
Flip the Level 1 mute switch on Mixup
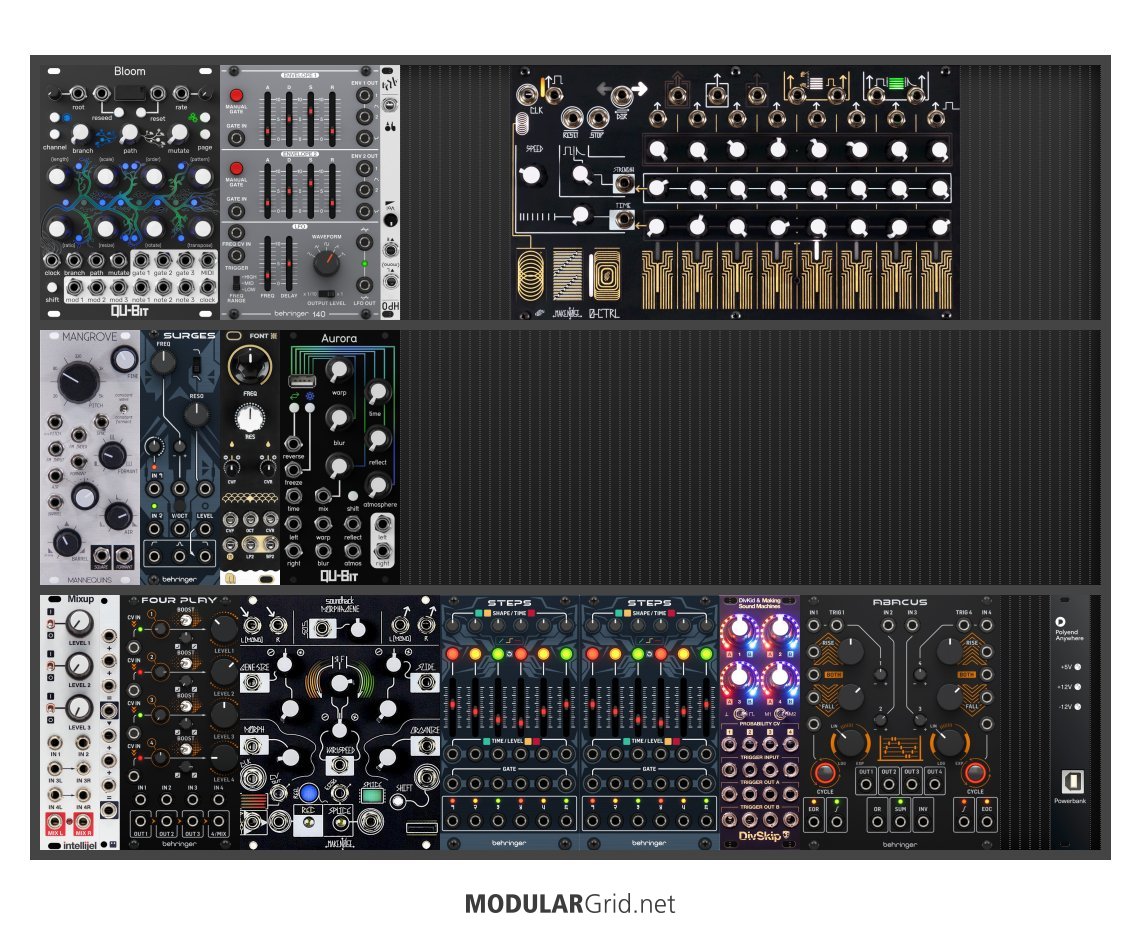(x=51, y=624)
